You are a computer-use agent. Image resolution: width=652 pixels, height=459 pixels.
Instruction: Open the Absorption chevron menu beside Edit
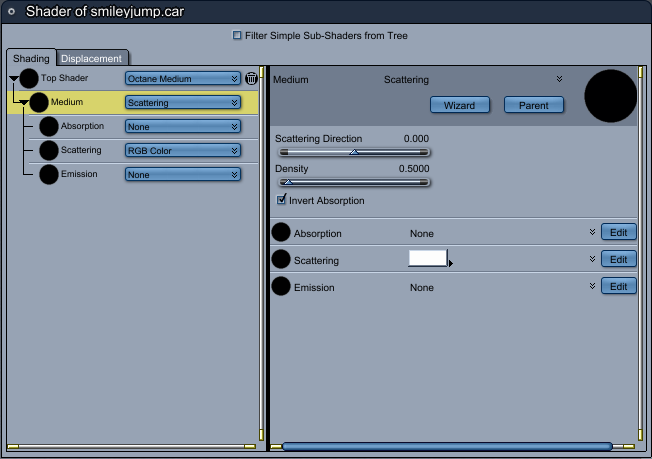(592, 232)
